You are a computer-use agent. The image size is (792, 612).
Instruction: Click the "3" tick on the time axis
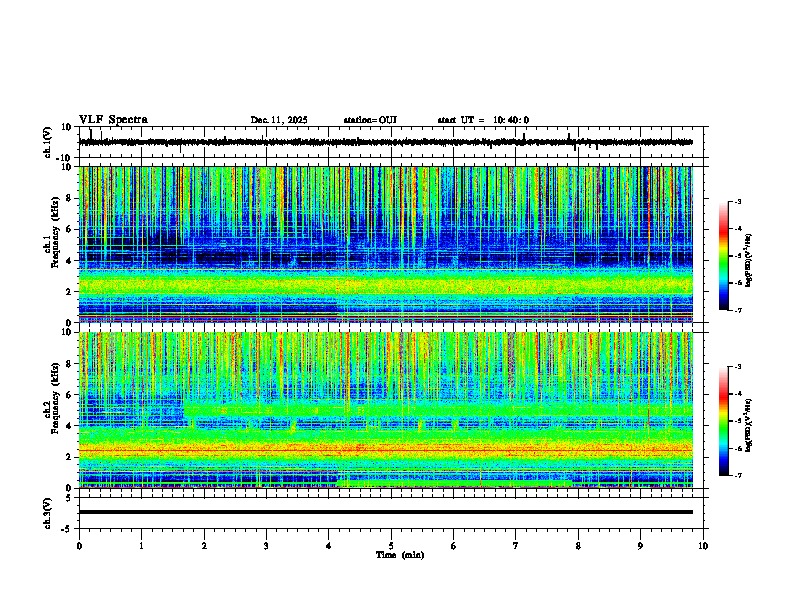coord(266,546)
